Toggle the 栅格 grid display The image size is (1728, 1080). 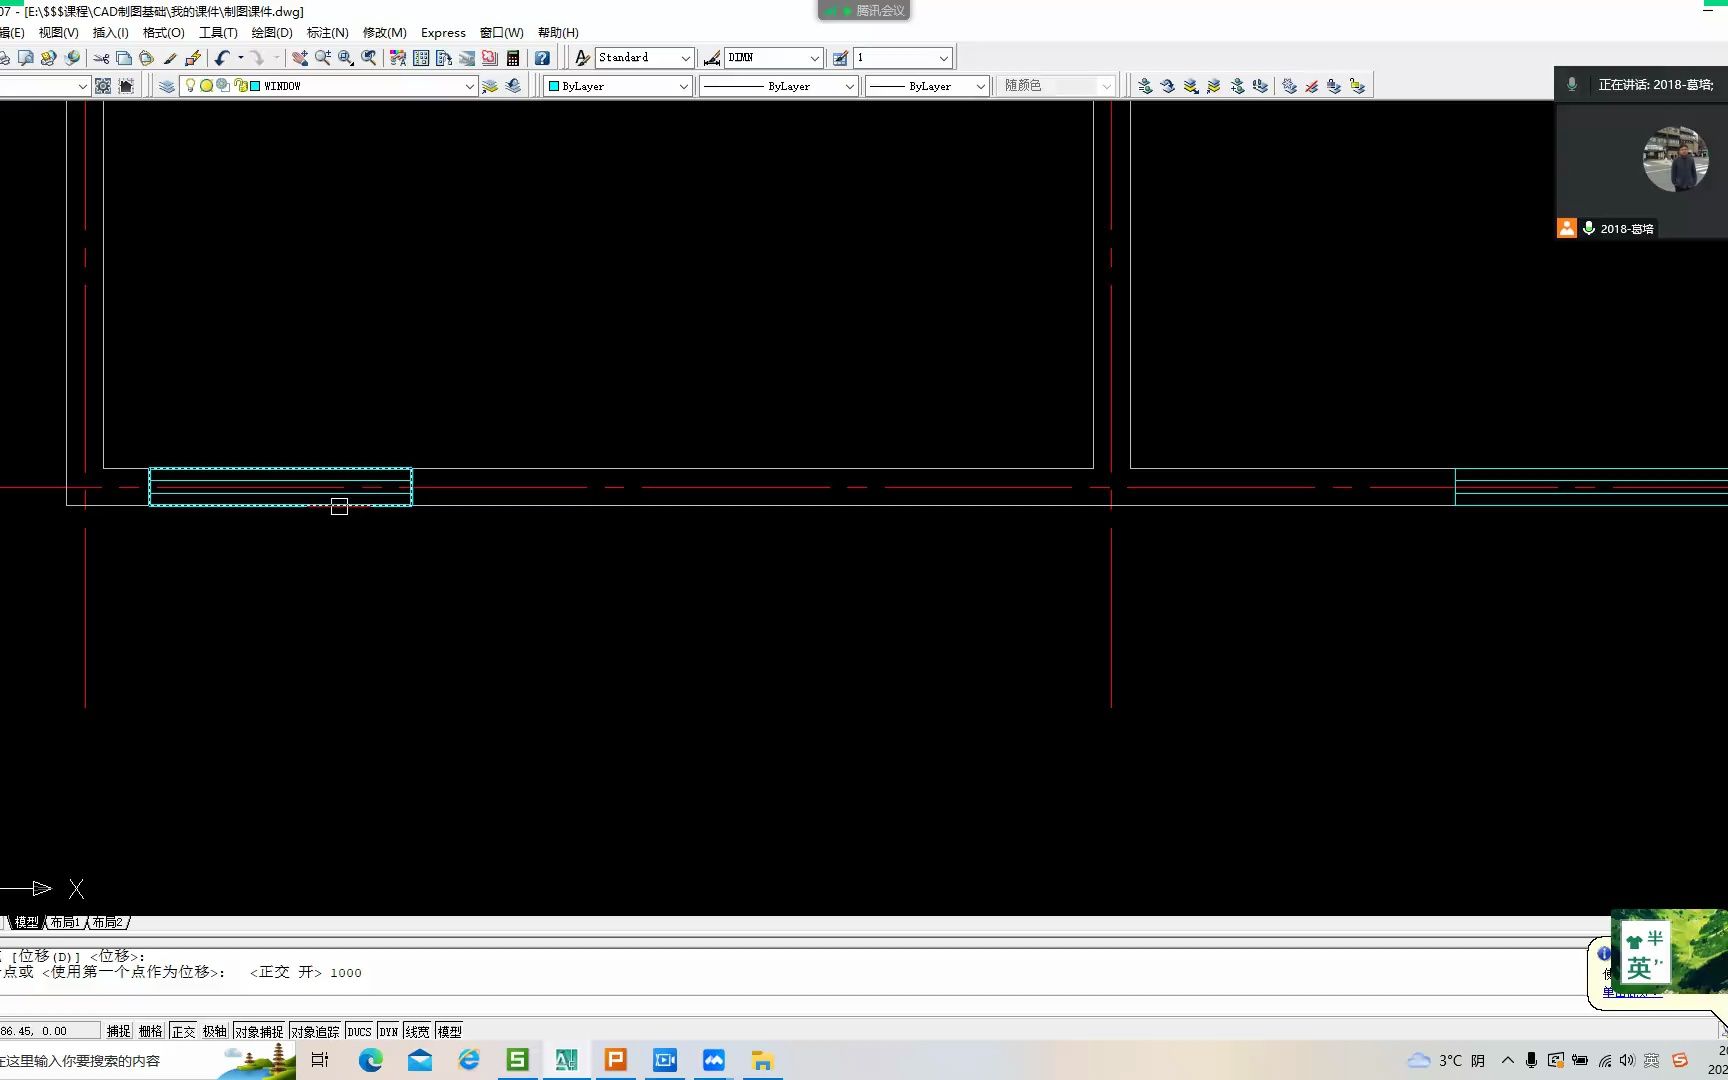151,1031
